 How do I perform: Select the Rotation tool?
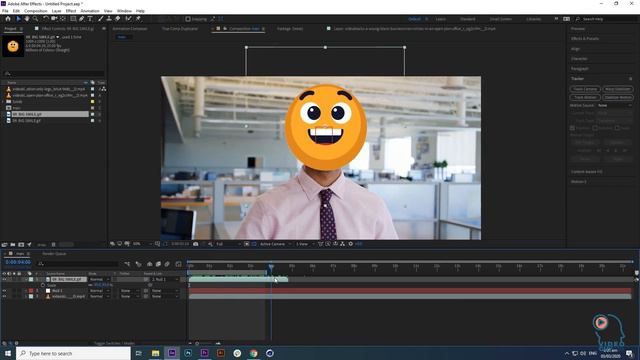pyautogui.click(x=46, y=19)
